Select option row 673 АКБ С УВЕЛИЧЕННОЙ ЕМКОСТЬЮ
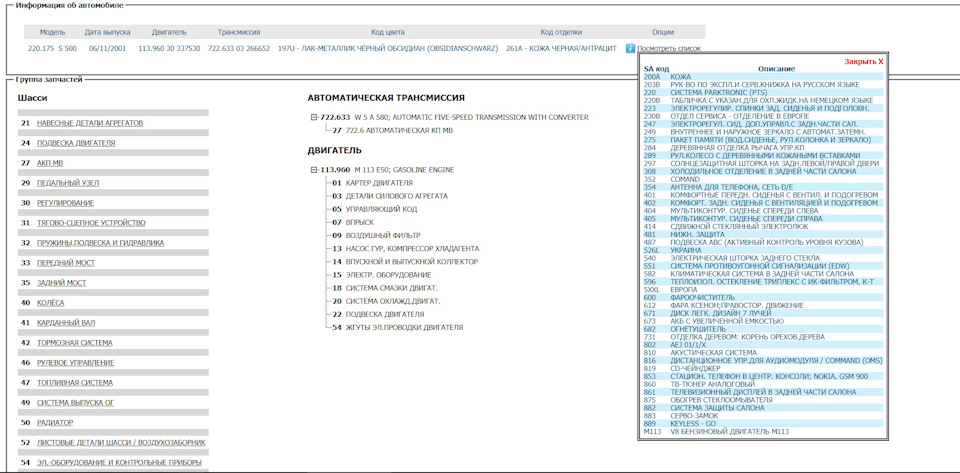The height and width of the screenshot is (473, 960). [x=763, y=321]
